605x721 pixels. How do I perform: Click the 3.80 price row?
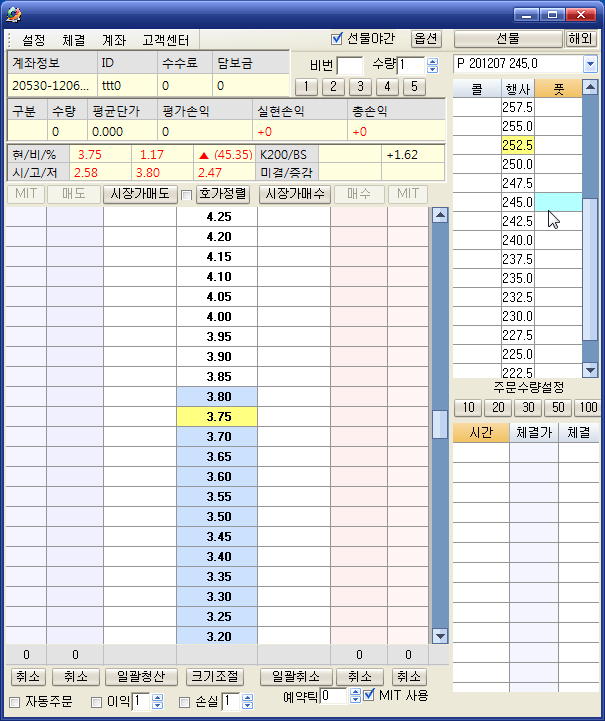pos(217,396)
